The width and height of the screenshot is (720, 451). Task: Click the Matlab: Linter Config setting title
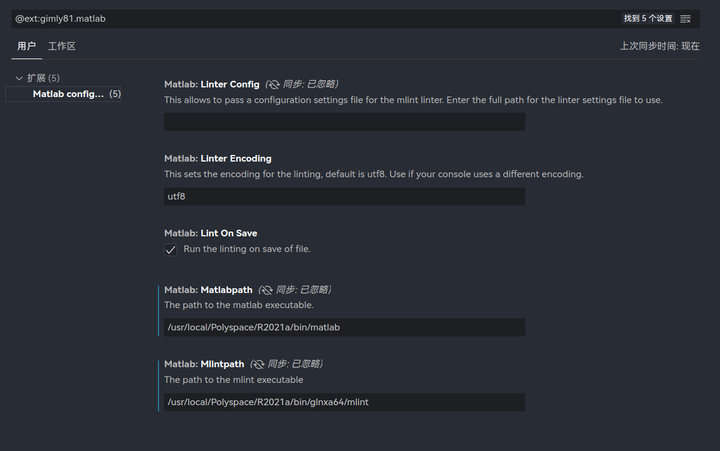[212, 84]
